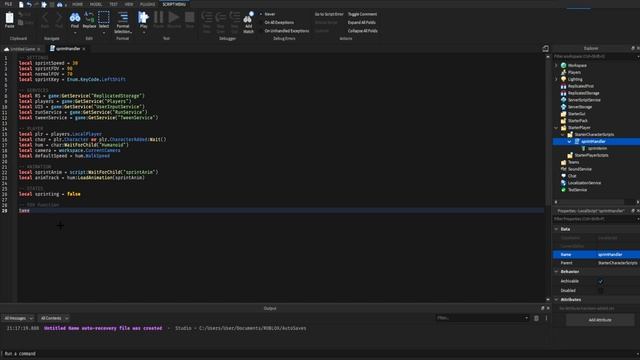The image size is (640, 360).
Task: Click the Select tool icon
Action: pyautogui.click(x=104, y=18)
